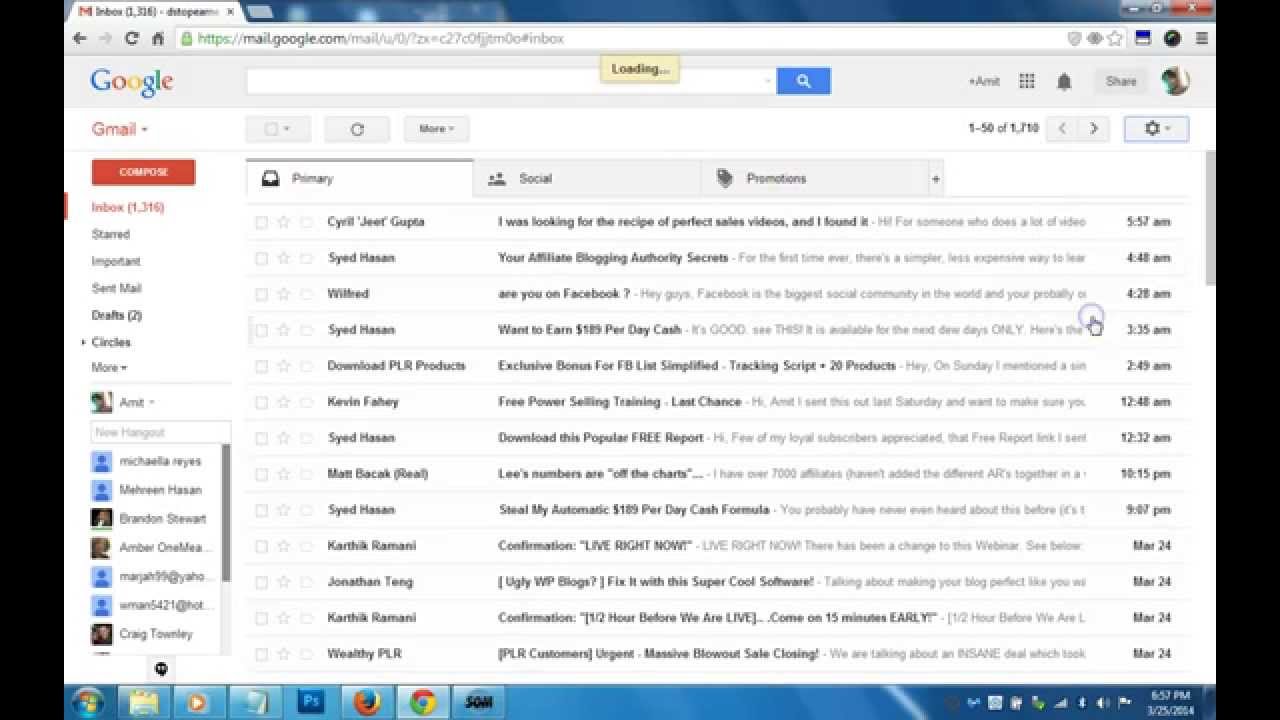Switch to the Social tab
This screenshot has width=1280, height=720.
coord(587,179)
